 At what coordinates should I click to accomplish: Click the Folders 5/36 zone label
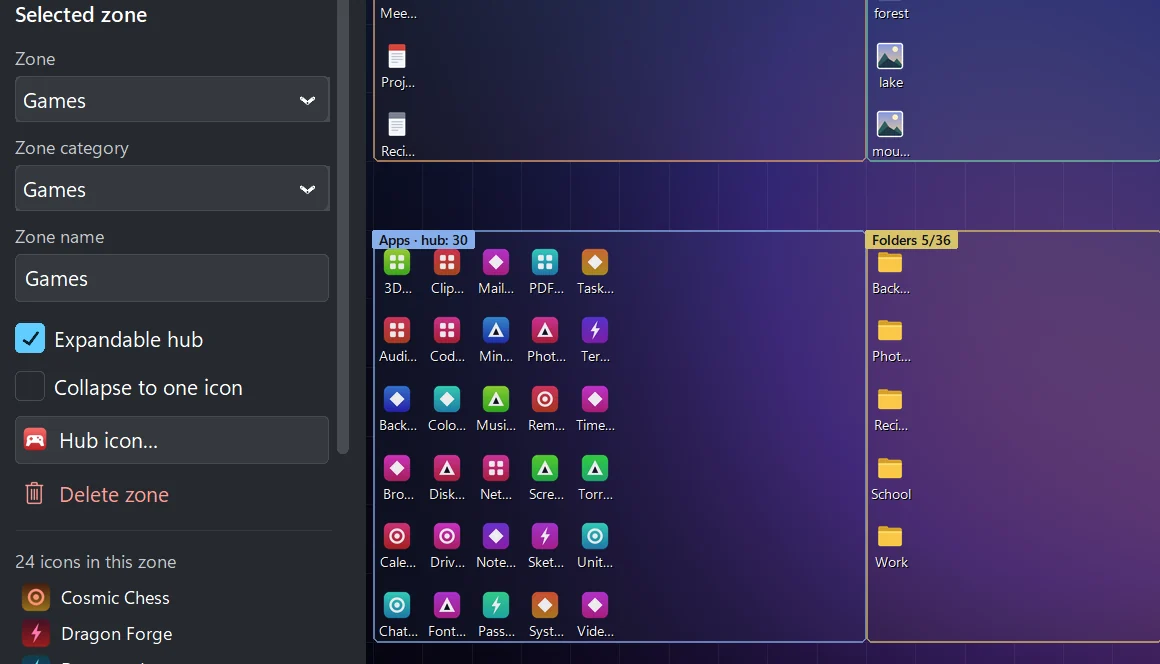[911, 240]
